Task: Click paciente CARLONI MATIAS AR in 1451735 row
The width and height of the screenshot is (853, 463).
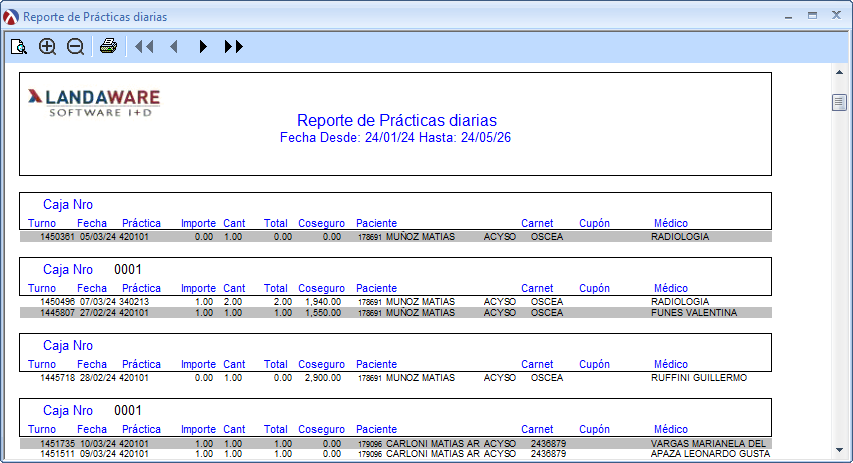Action: (433, 444)
